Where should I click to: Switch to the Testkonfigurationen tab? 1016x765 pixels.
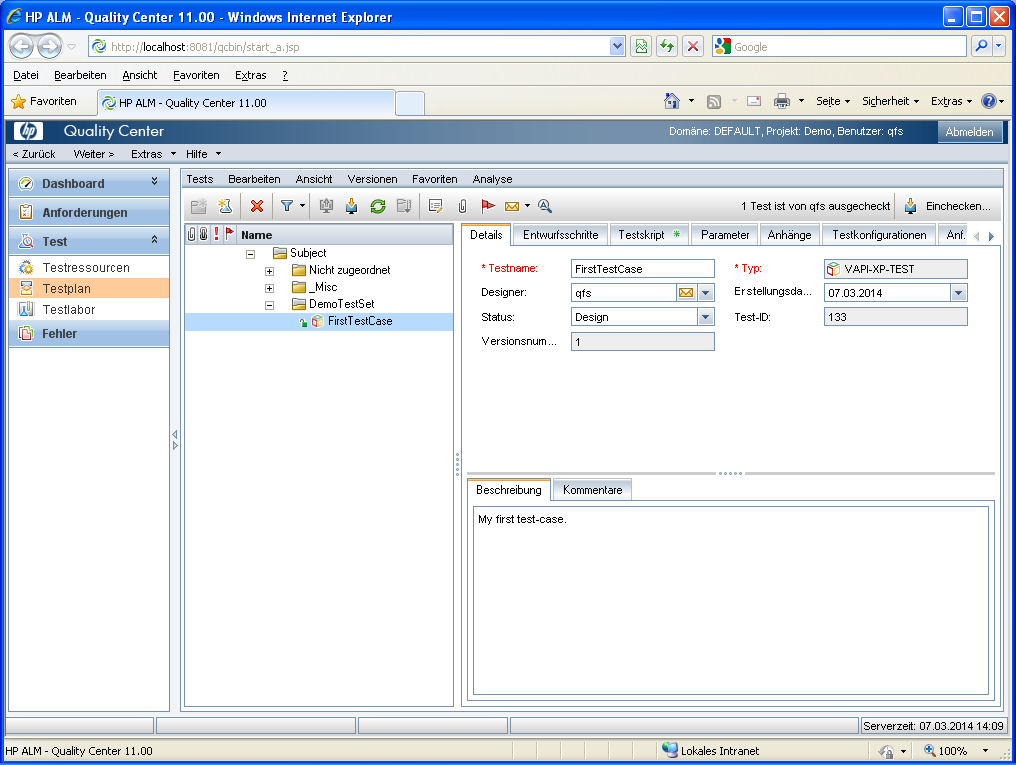point(879,235)
